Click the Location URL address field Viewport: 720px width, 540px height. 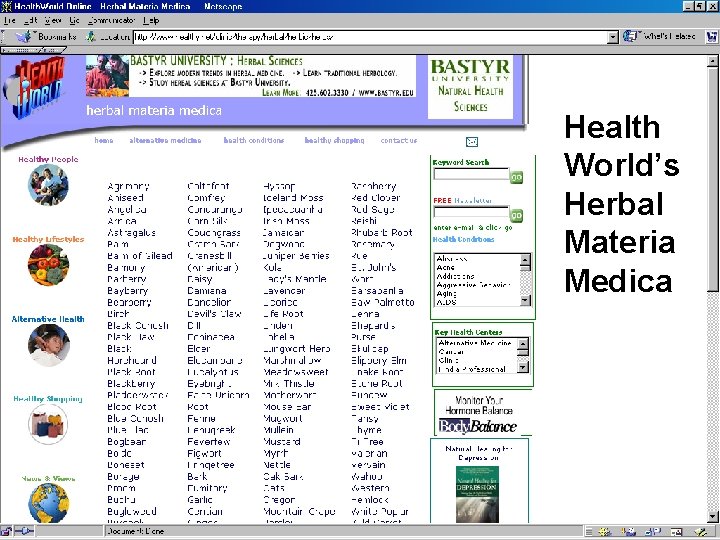(x=370, y=37)
